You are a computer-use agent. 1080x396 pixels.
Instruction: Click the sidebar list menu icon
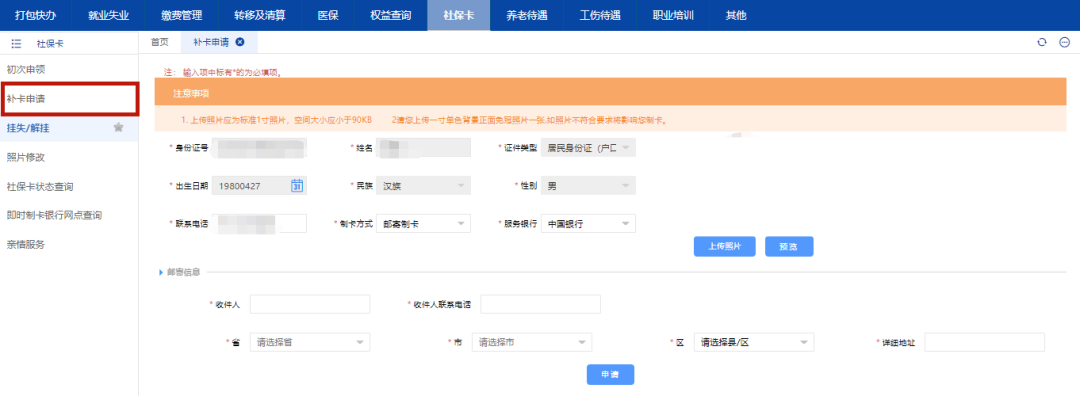[17, 43]
